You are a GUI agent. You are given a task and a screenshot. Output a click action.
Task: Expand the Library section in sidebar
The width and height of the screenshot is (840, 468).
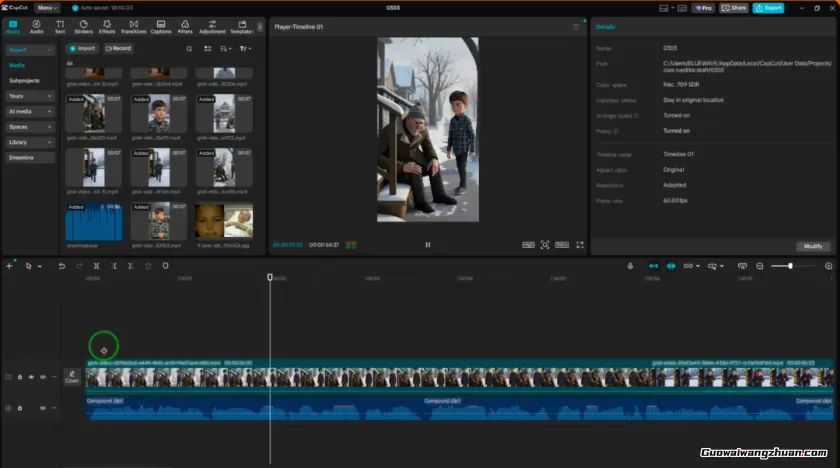(31, 142)
